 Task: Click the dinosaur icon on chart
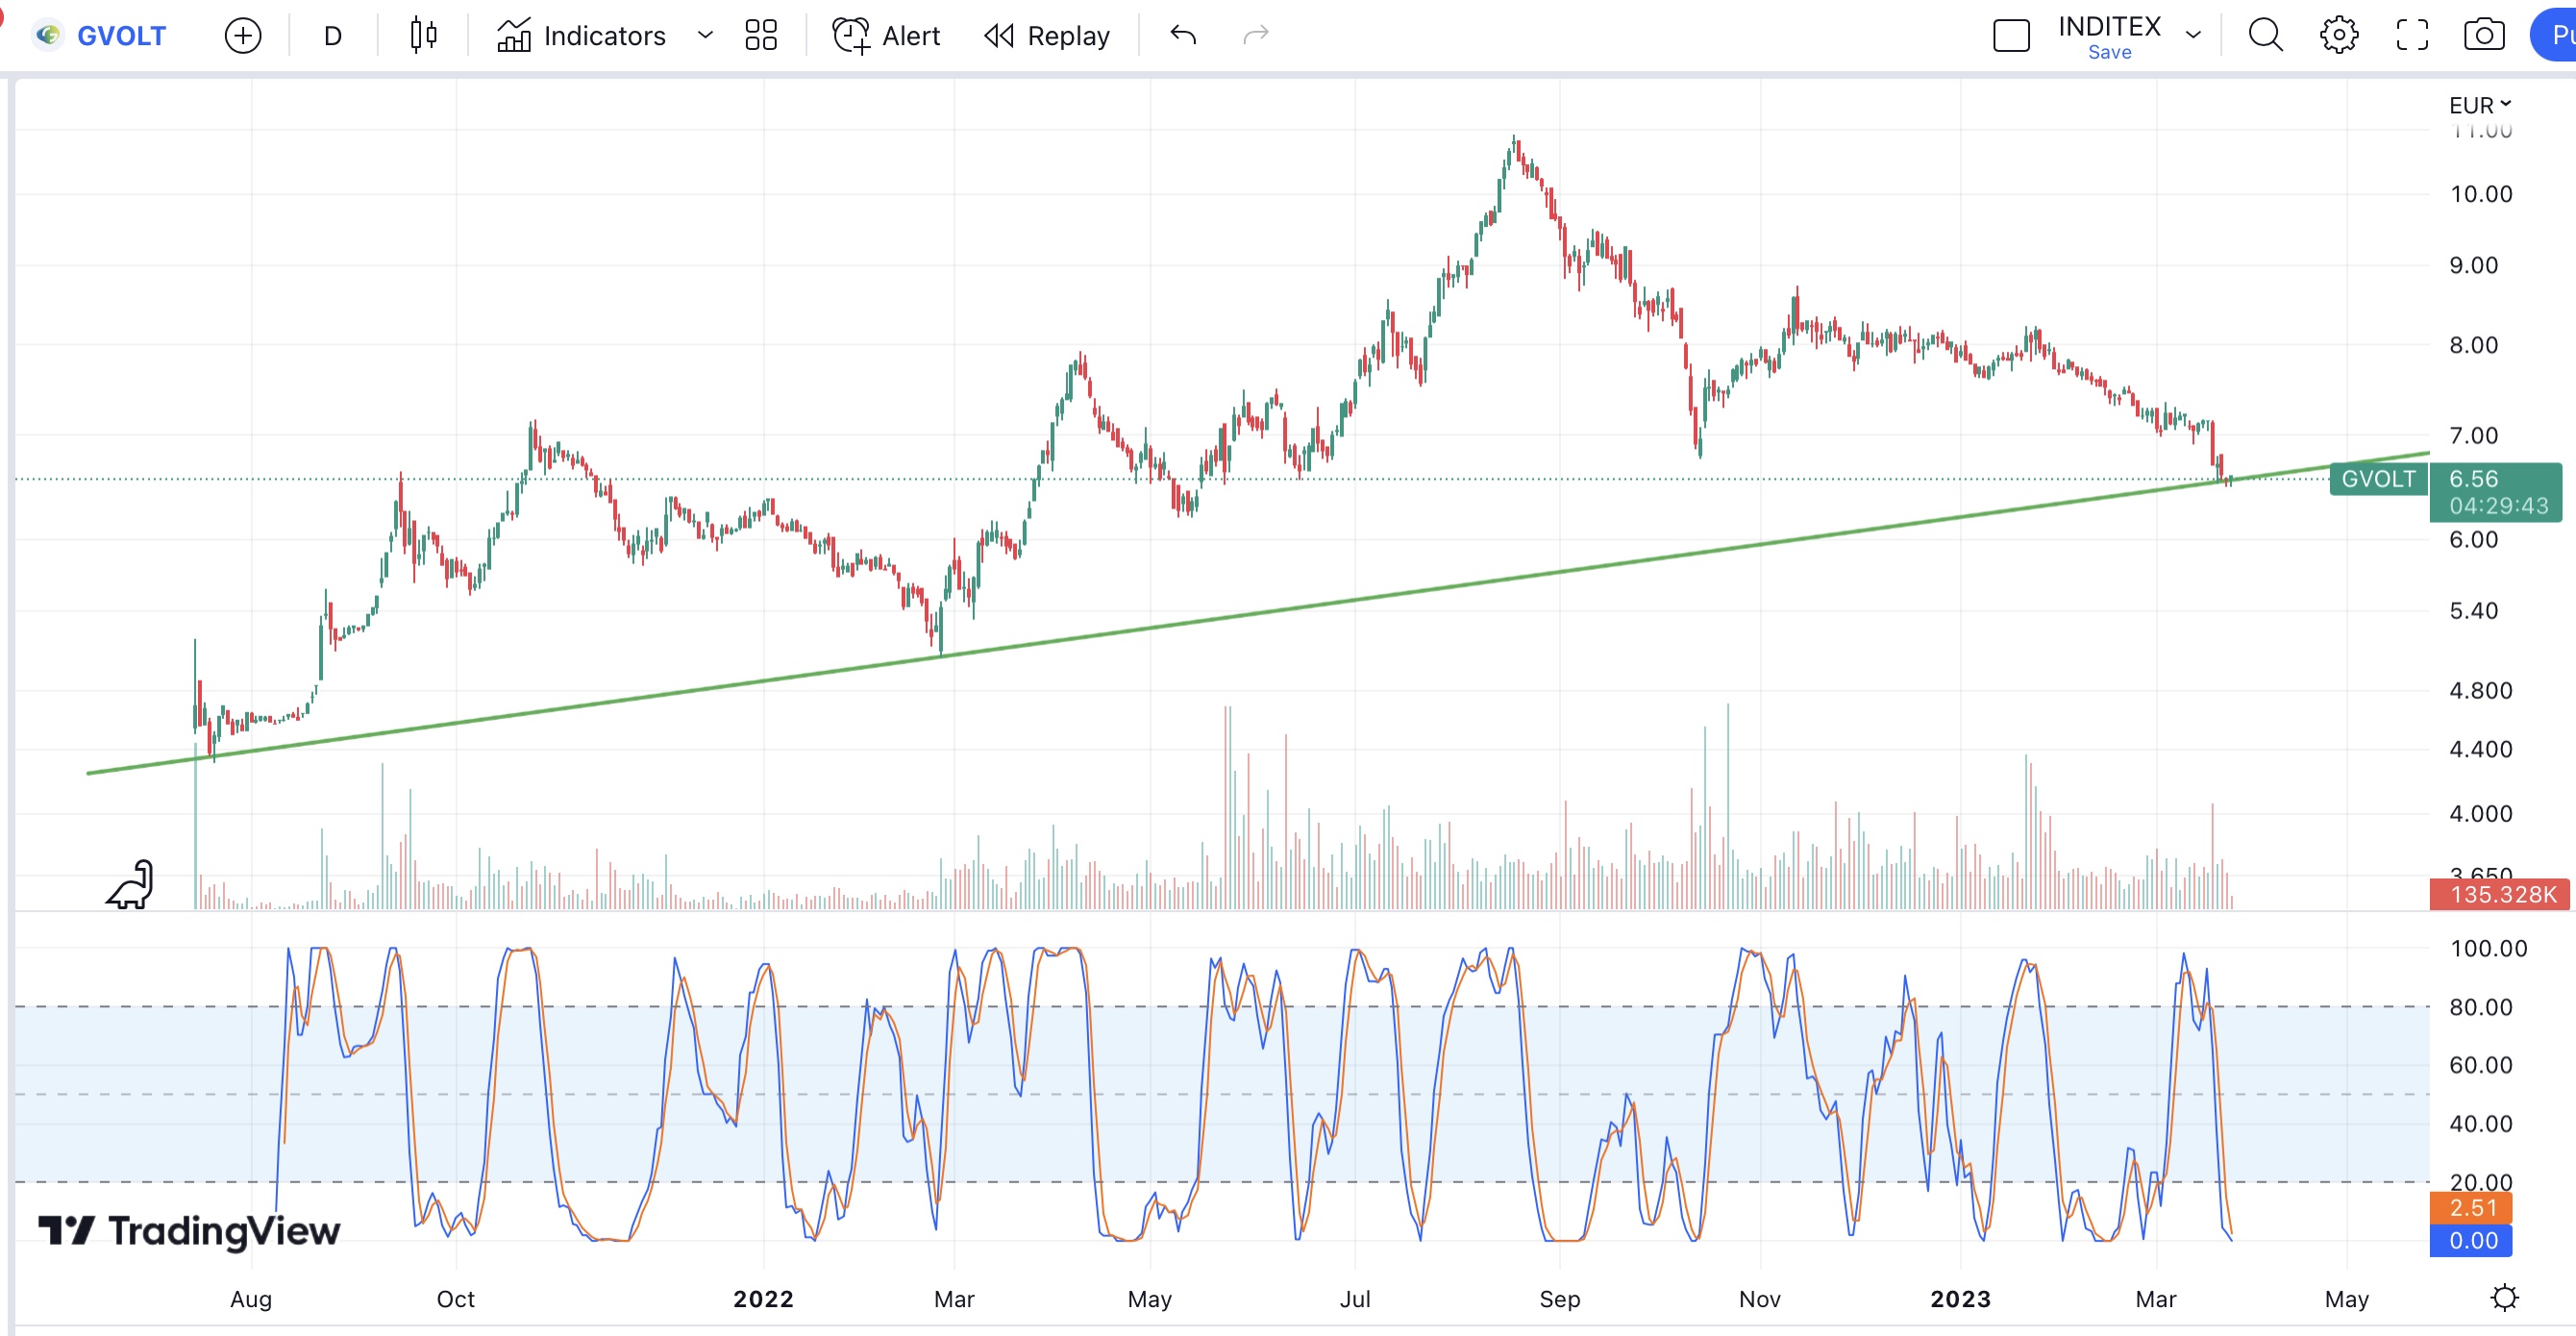click(x=131, y=885)
